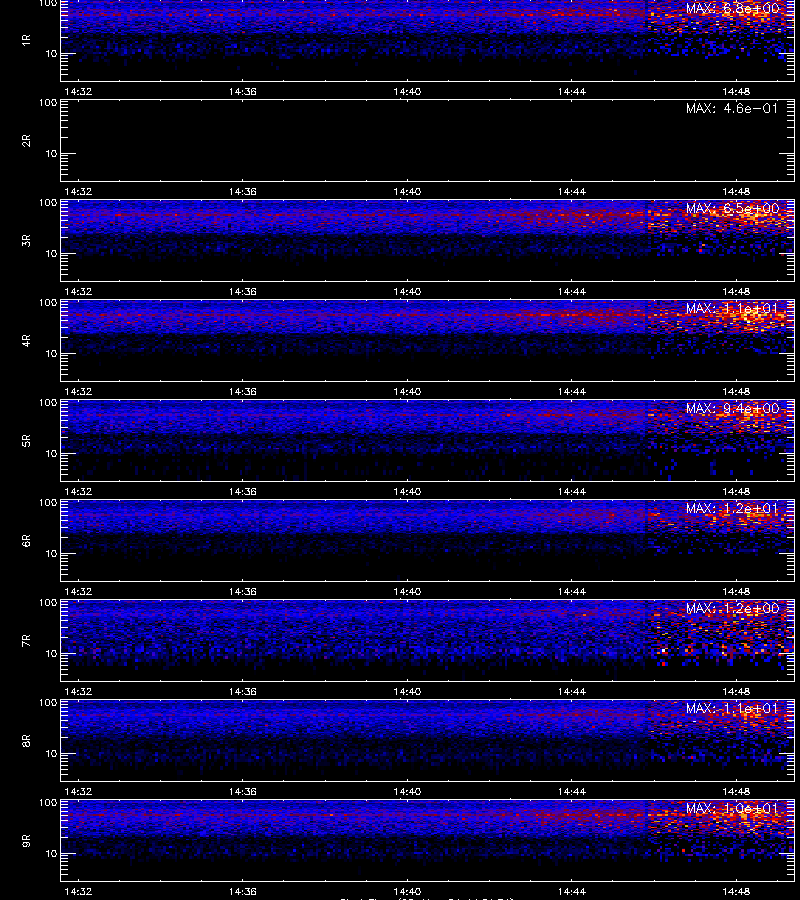Viewport: 800px width, 900px height.
Task: Click the 14:48 tick label under panel 4R
Action: [x=736, y=391]
